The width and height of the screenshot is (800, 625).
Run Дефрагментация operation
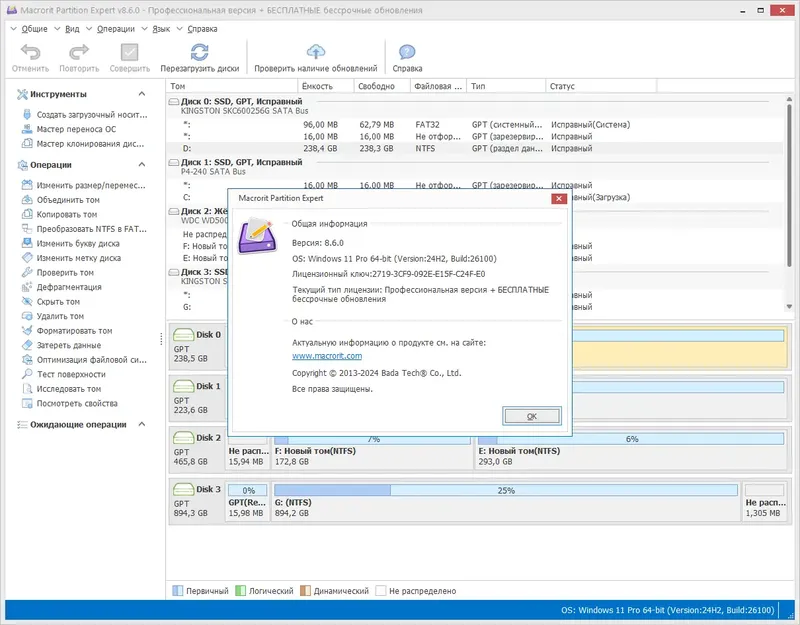point(62,287)
